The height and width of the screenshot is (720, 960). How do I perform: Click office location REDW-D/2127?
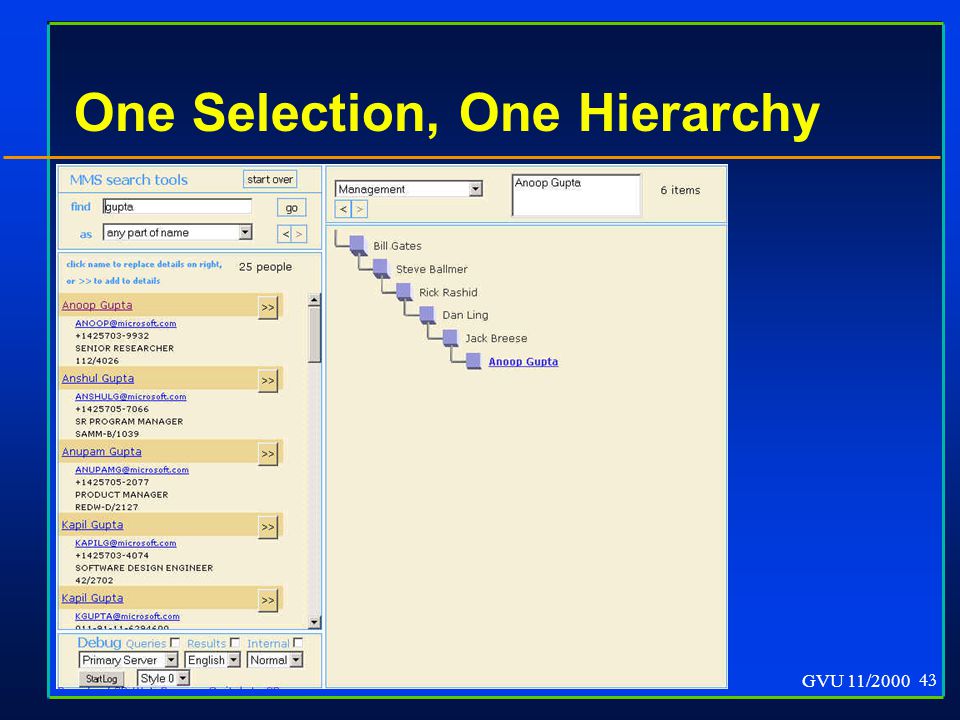(107, 507)
